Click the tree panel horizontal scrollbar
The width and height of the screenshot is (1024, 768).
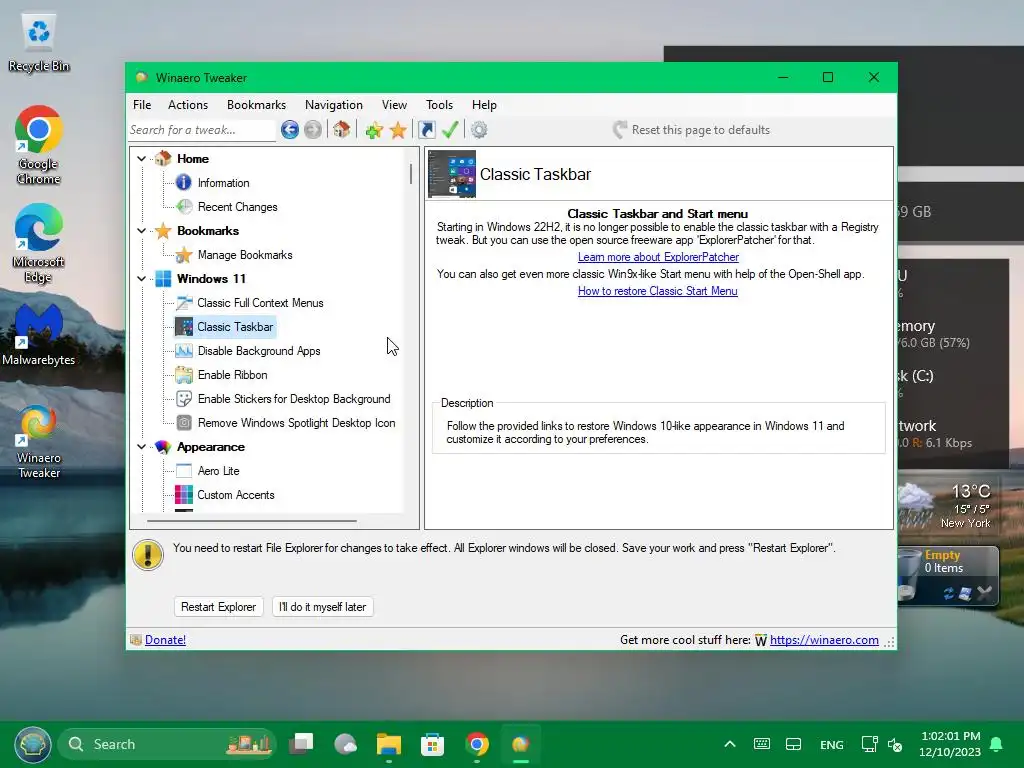[x=252, y=521]
